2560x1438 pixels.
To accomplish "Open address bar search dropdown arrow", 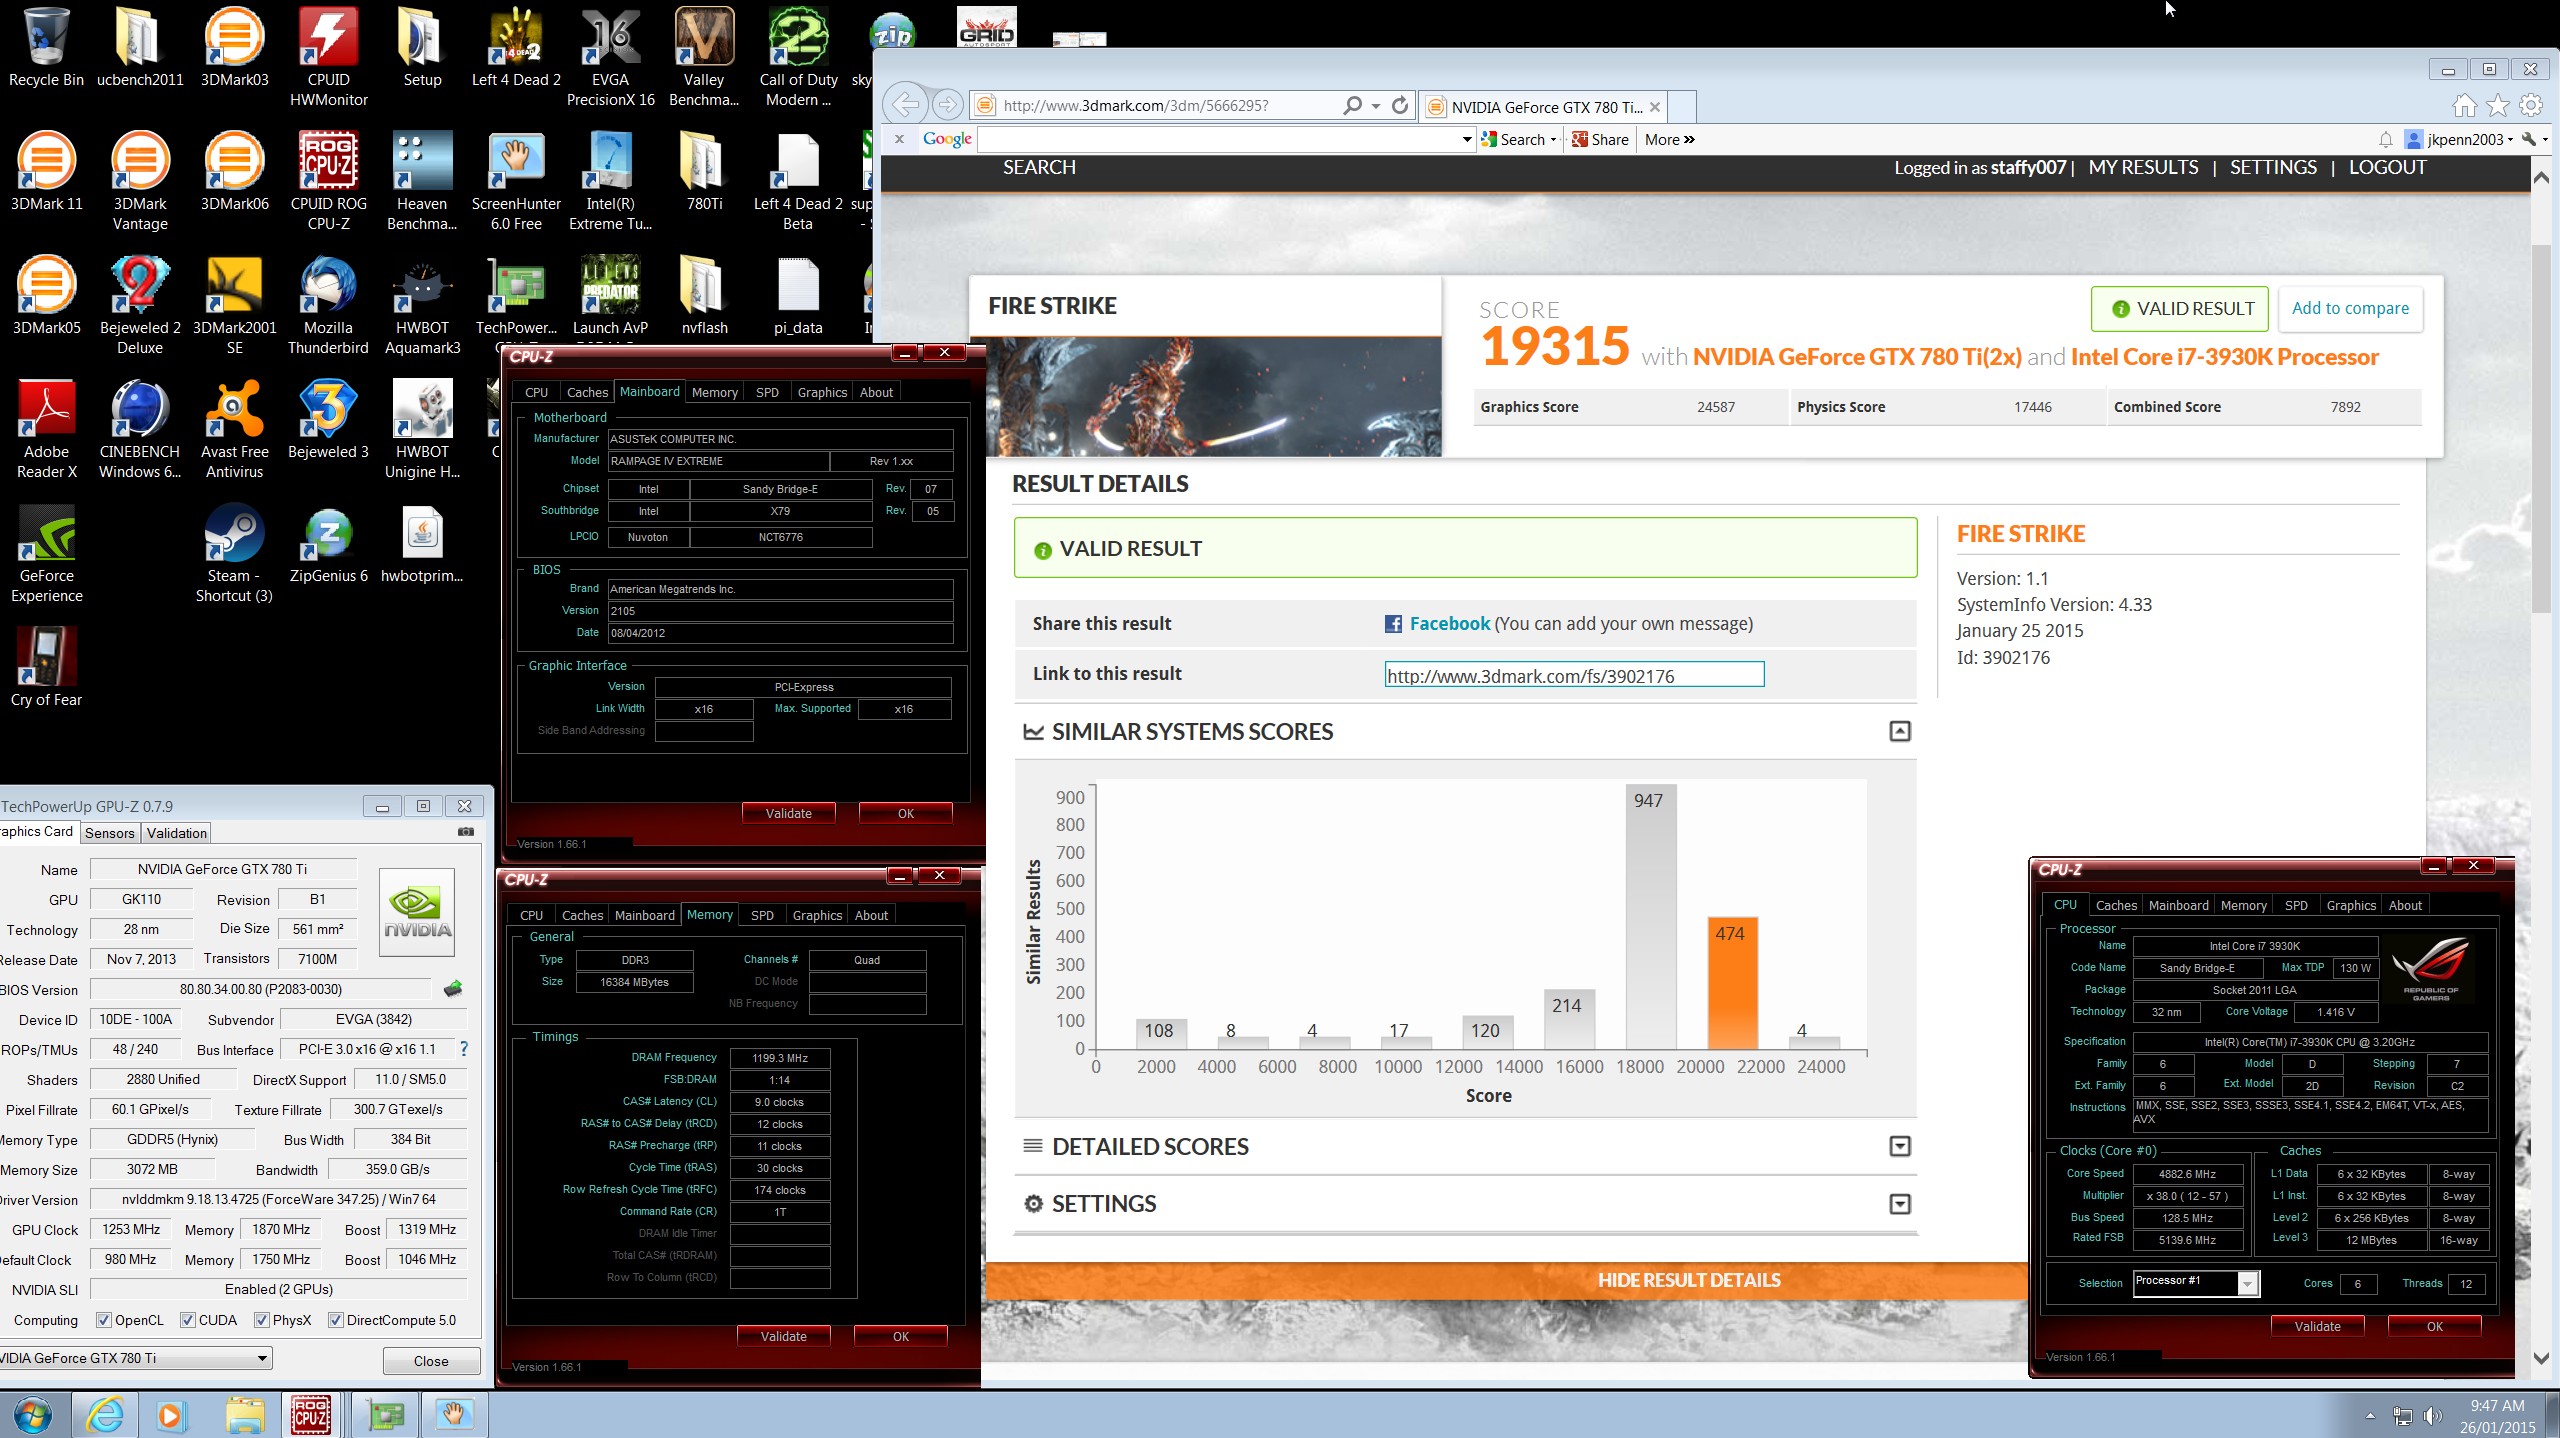I will pos(1376,105).
